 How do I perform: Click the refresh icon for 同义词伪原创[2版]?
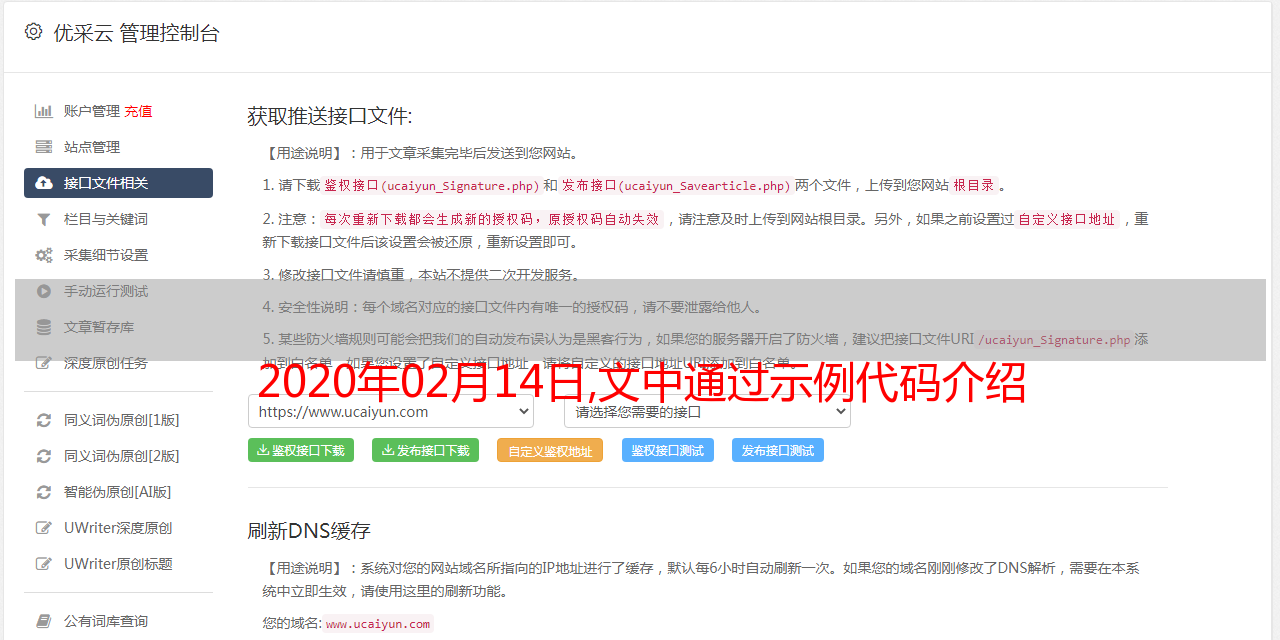pyautogui.click(x=44, y=456)
